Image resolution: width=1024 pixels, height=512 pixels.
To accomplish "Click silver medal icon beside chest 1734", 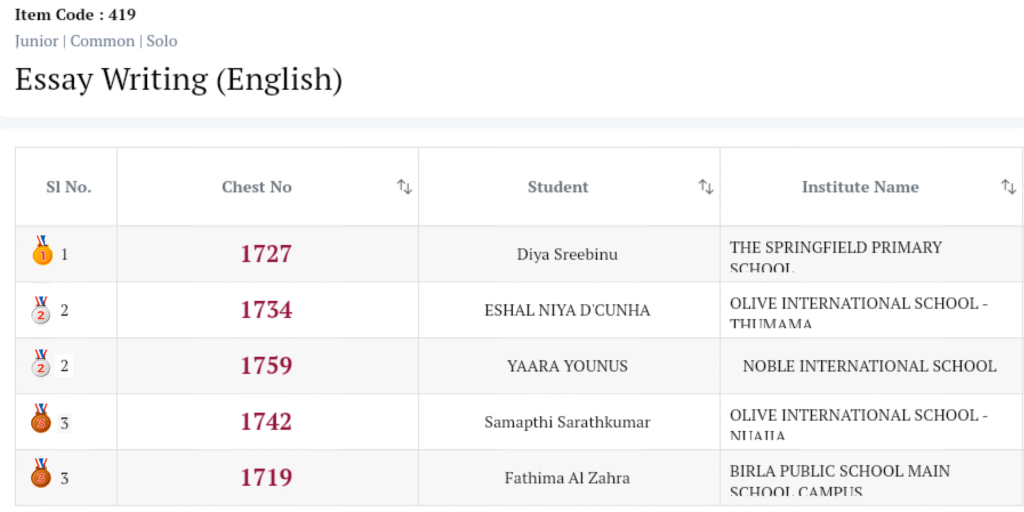I will click(x=41, y=308).
